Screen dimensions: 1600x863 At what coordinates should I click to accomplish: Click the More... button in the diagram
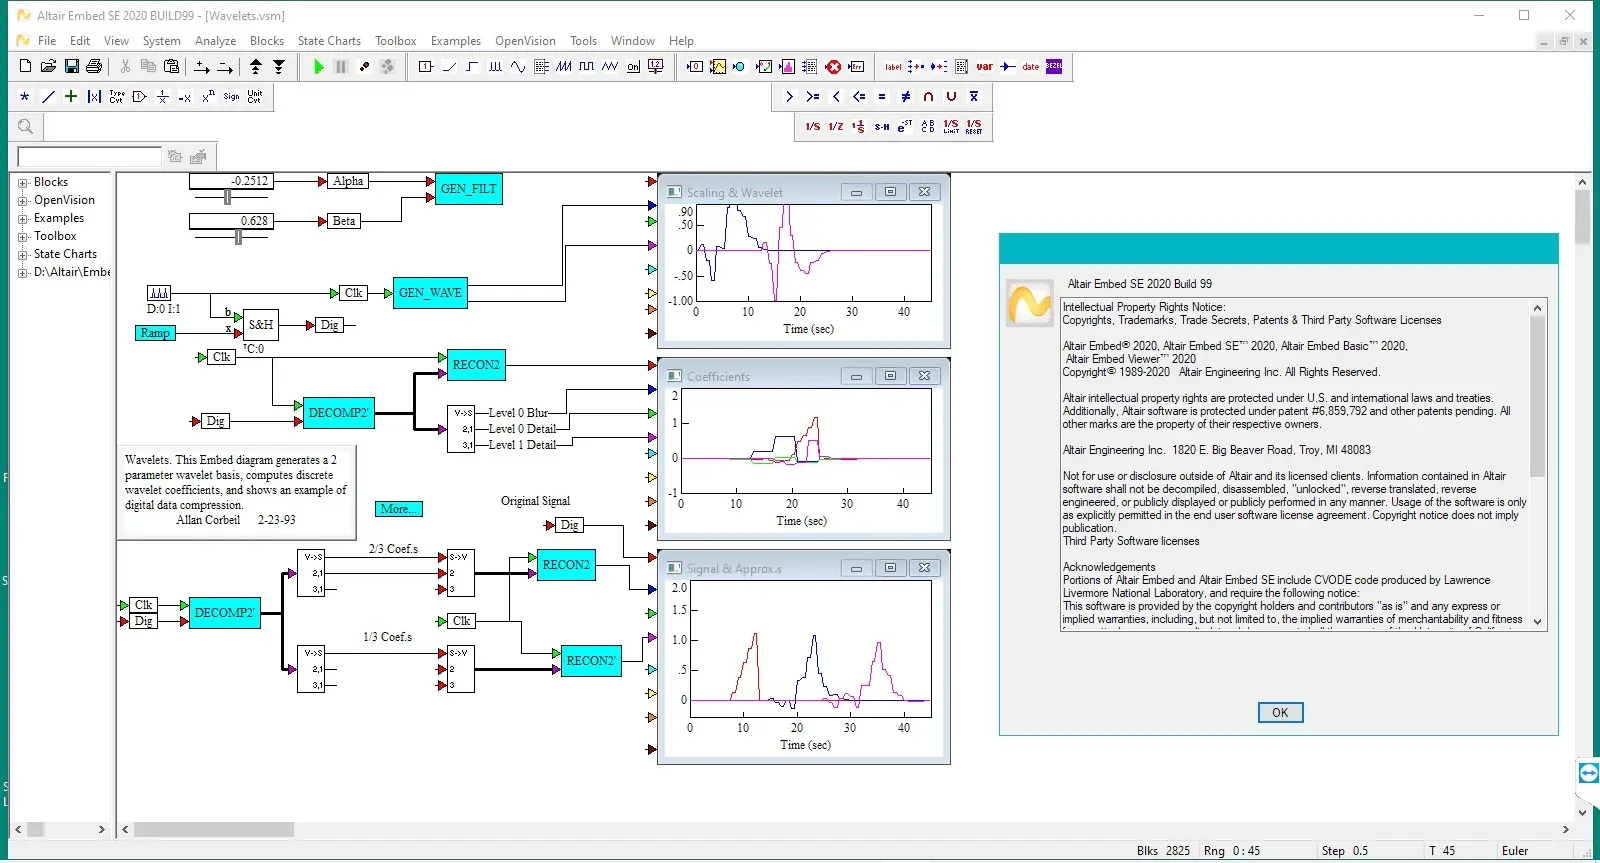(x=399, y=509)
